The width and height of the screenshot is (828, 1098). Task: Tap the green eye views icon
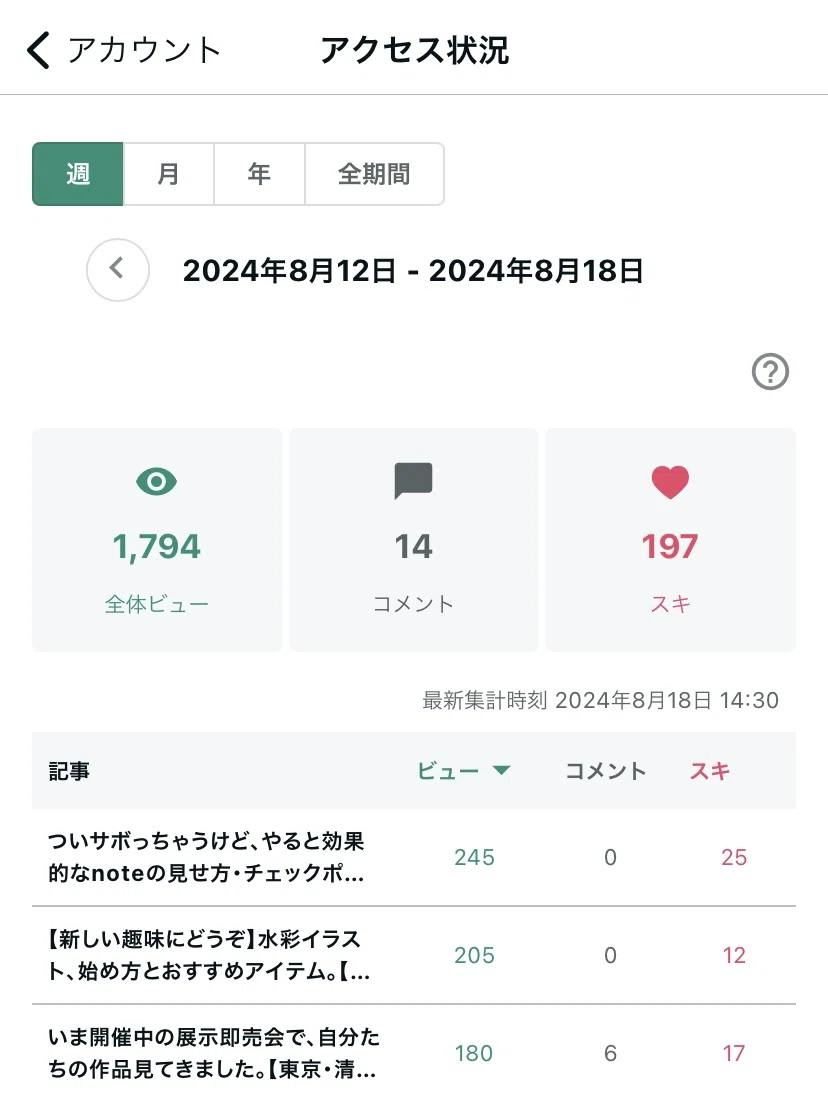click(x=156, y=482)
